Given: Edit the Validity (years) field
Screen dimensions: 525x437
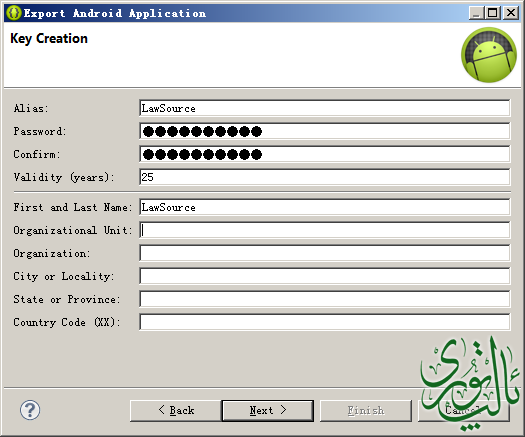Looking at the screenshot, I should pyautogui.click(x=325, y=177).
